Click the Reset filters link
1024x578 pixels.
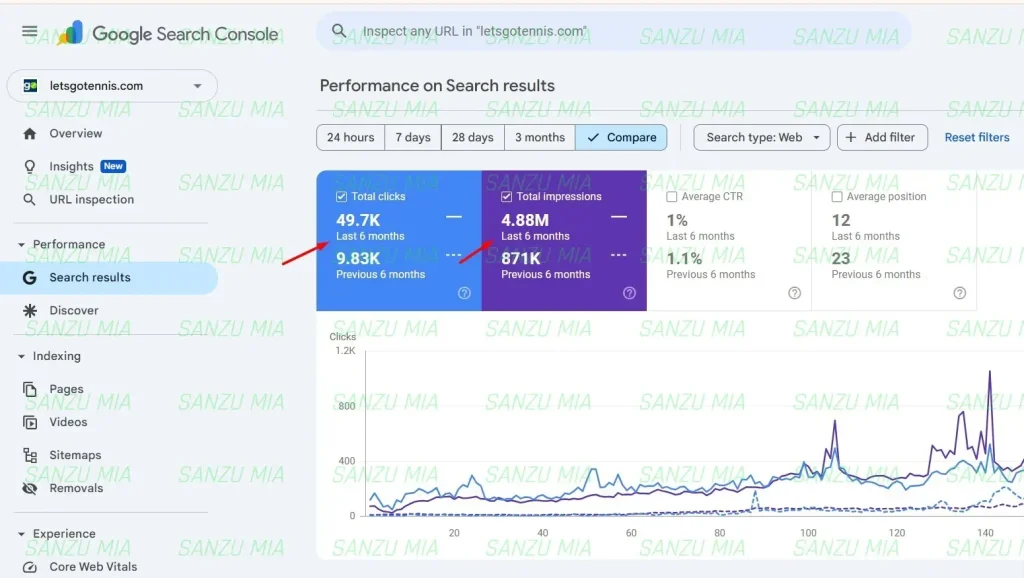(976, 137)
